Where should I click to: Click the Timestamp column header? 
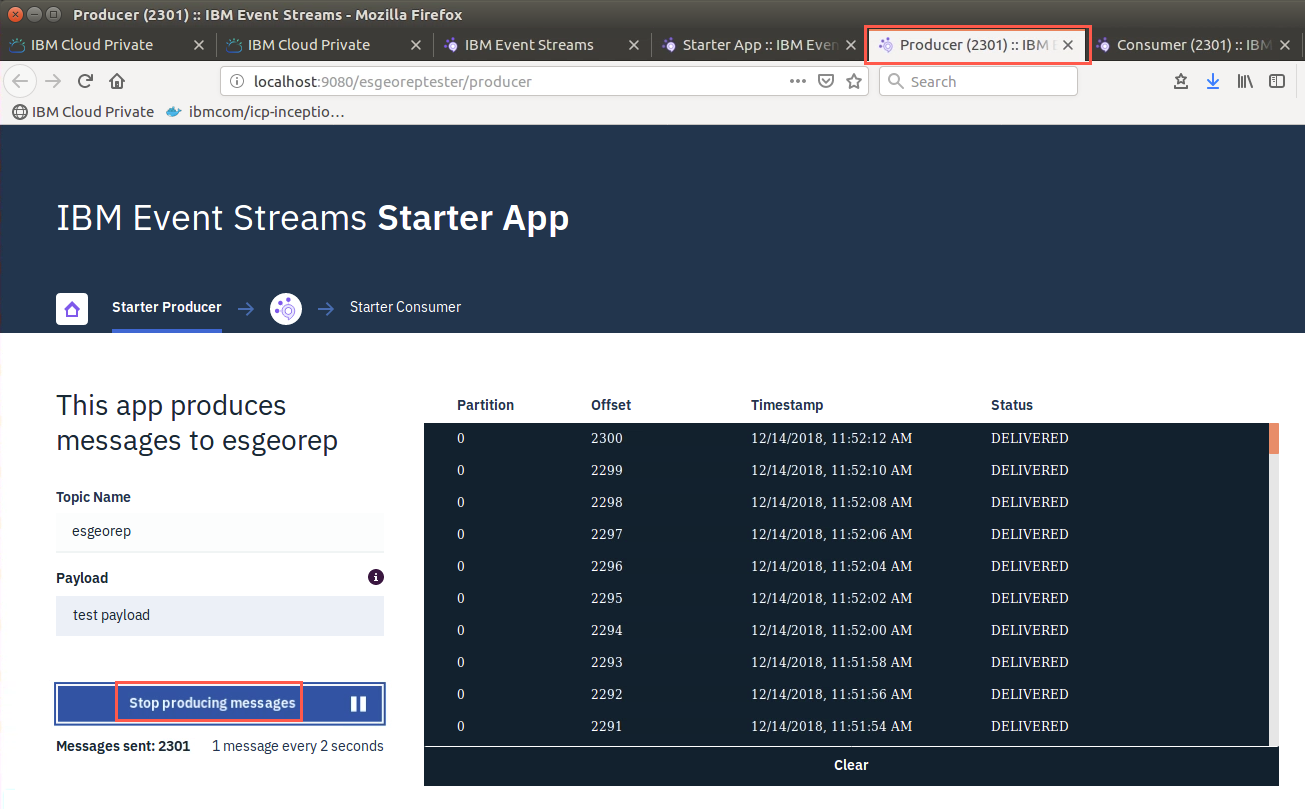(787, 405)
